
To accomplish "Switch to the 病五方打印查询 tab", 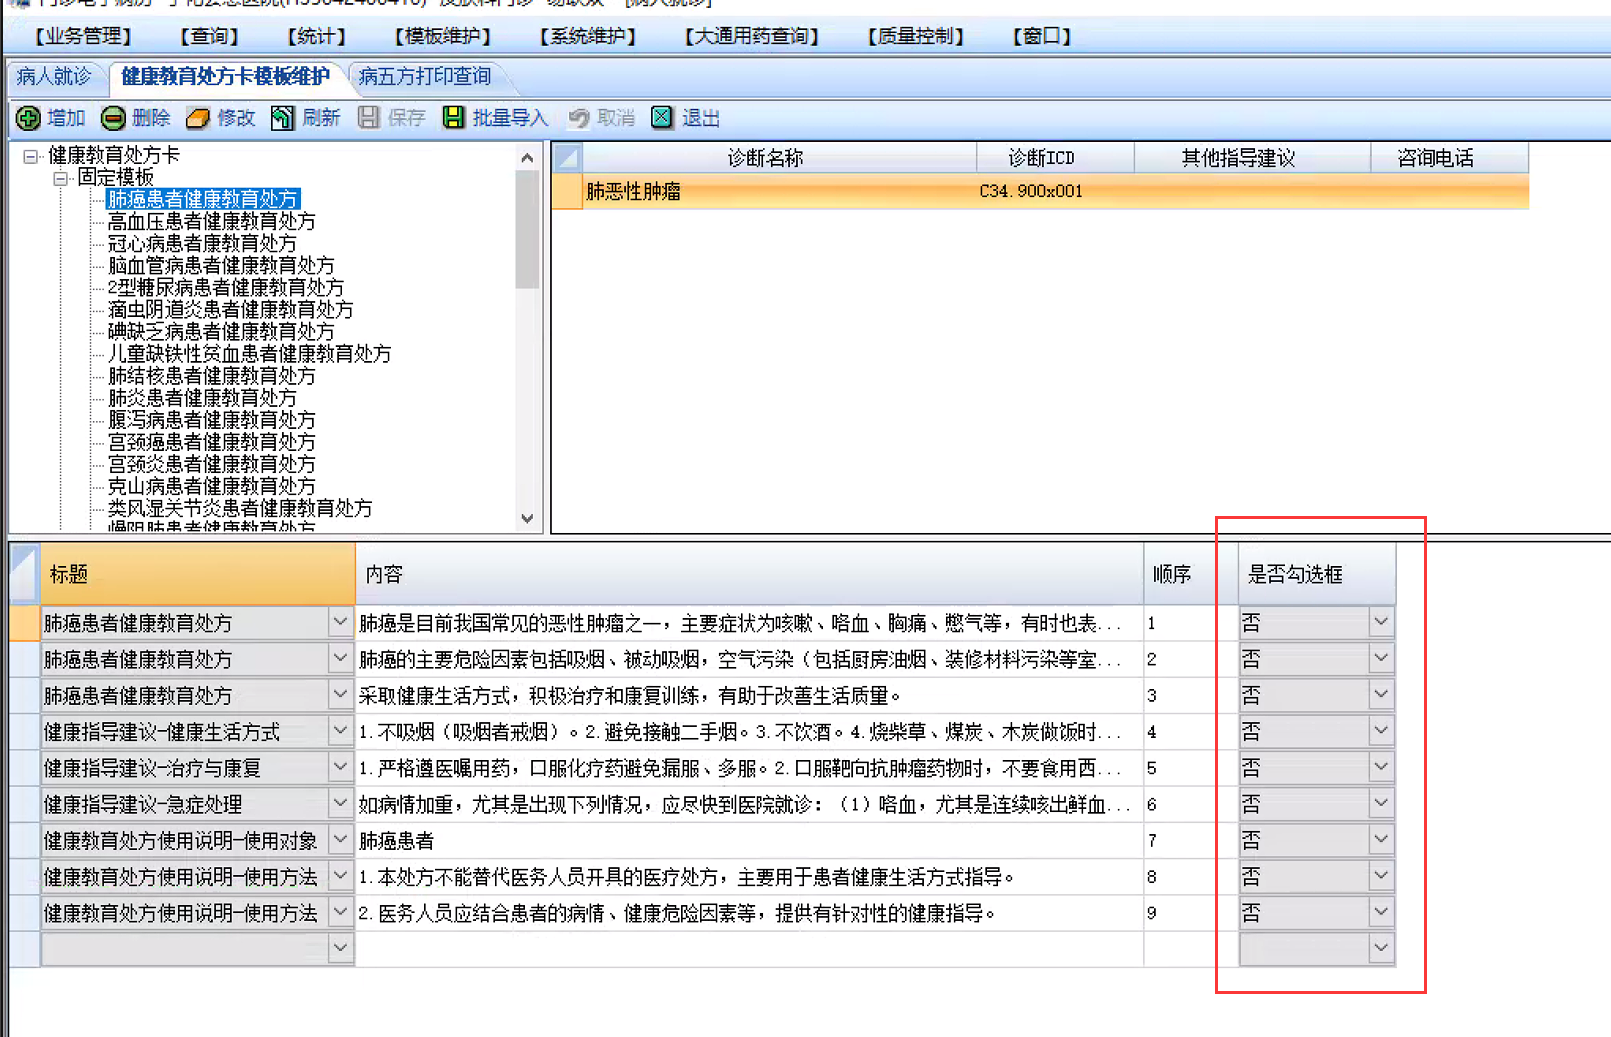I will coord(425,77).
